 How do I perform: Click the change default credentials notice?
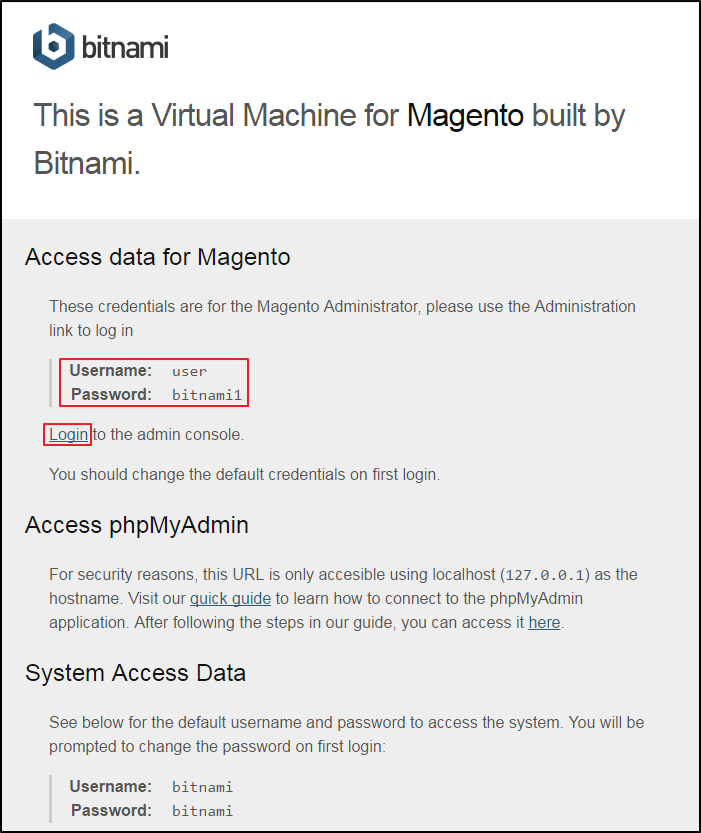coord(245,474)
